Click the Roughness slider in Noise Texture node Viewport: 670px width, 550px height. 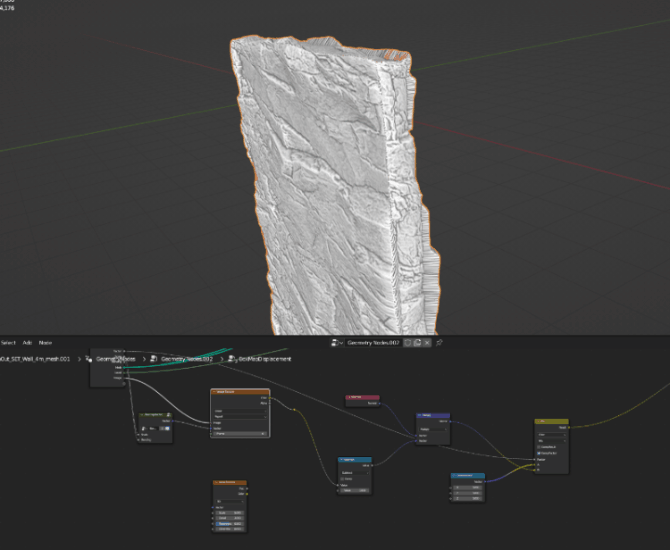(230, 524)
